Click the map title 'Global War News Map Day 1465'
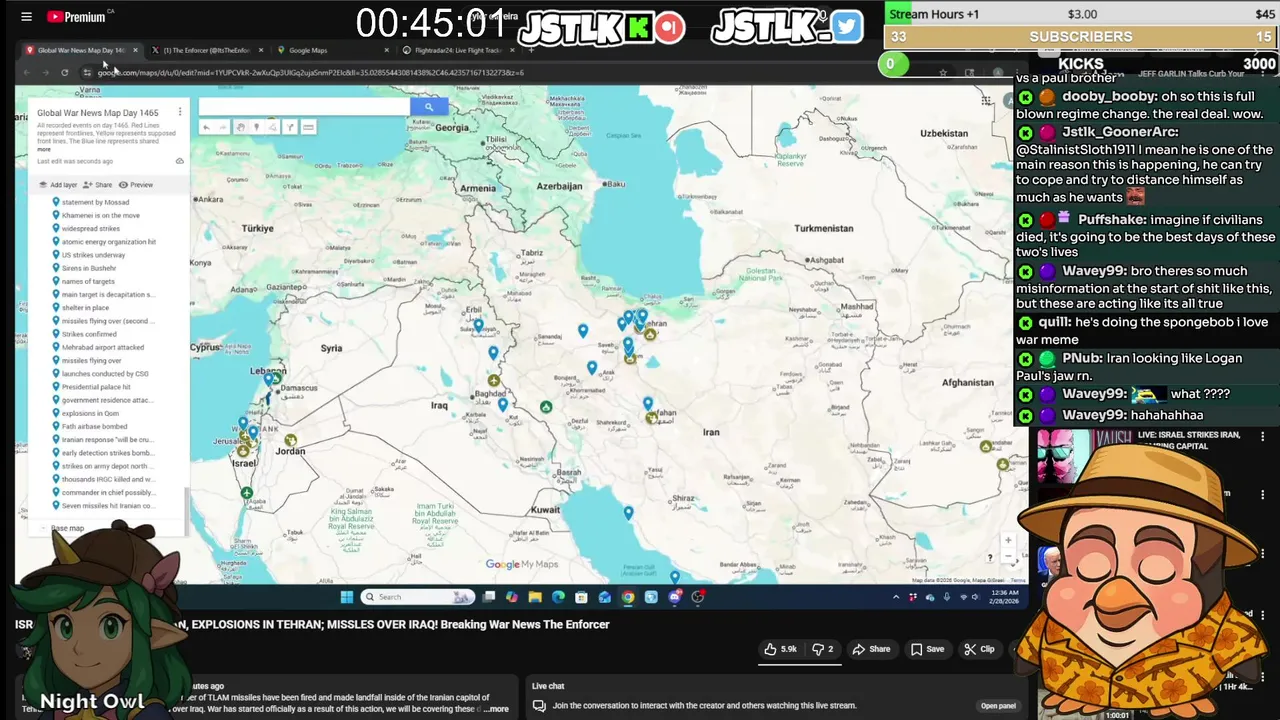This screenshot has width=1280, height=720. (x=98, y=113)
